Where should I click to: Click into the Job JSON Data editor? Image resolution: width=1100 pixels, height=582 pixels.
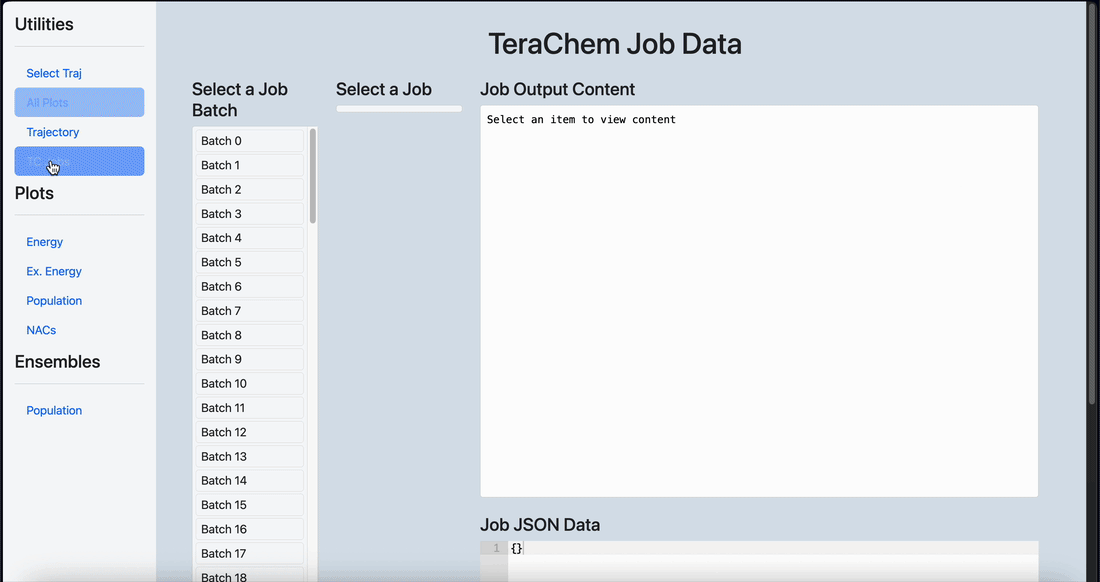click(772, 561)
